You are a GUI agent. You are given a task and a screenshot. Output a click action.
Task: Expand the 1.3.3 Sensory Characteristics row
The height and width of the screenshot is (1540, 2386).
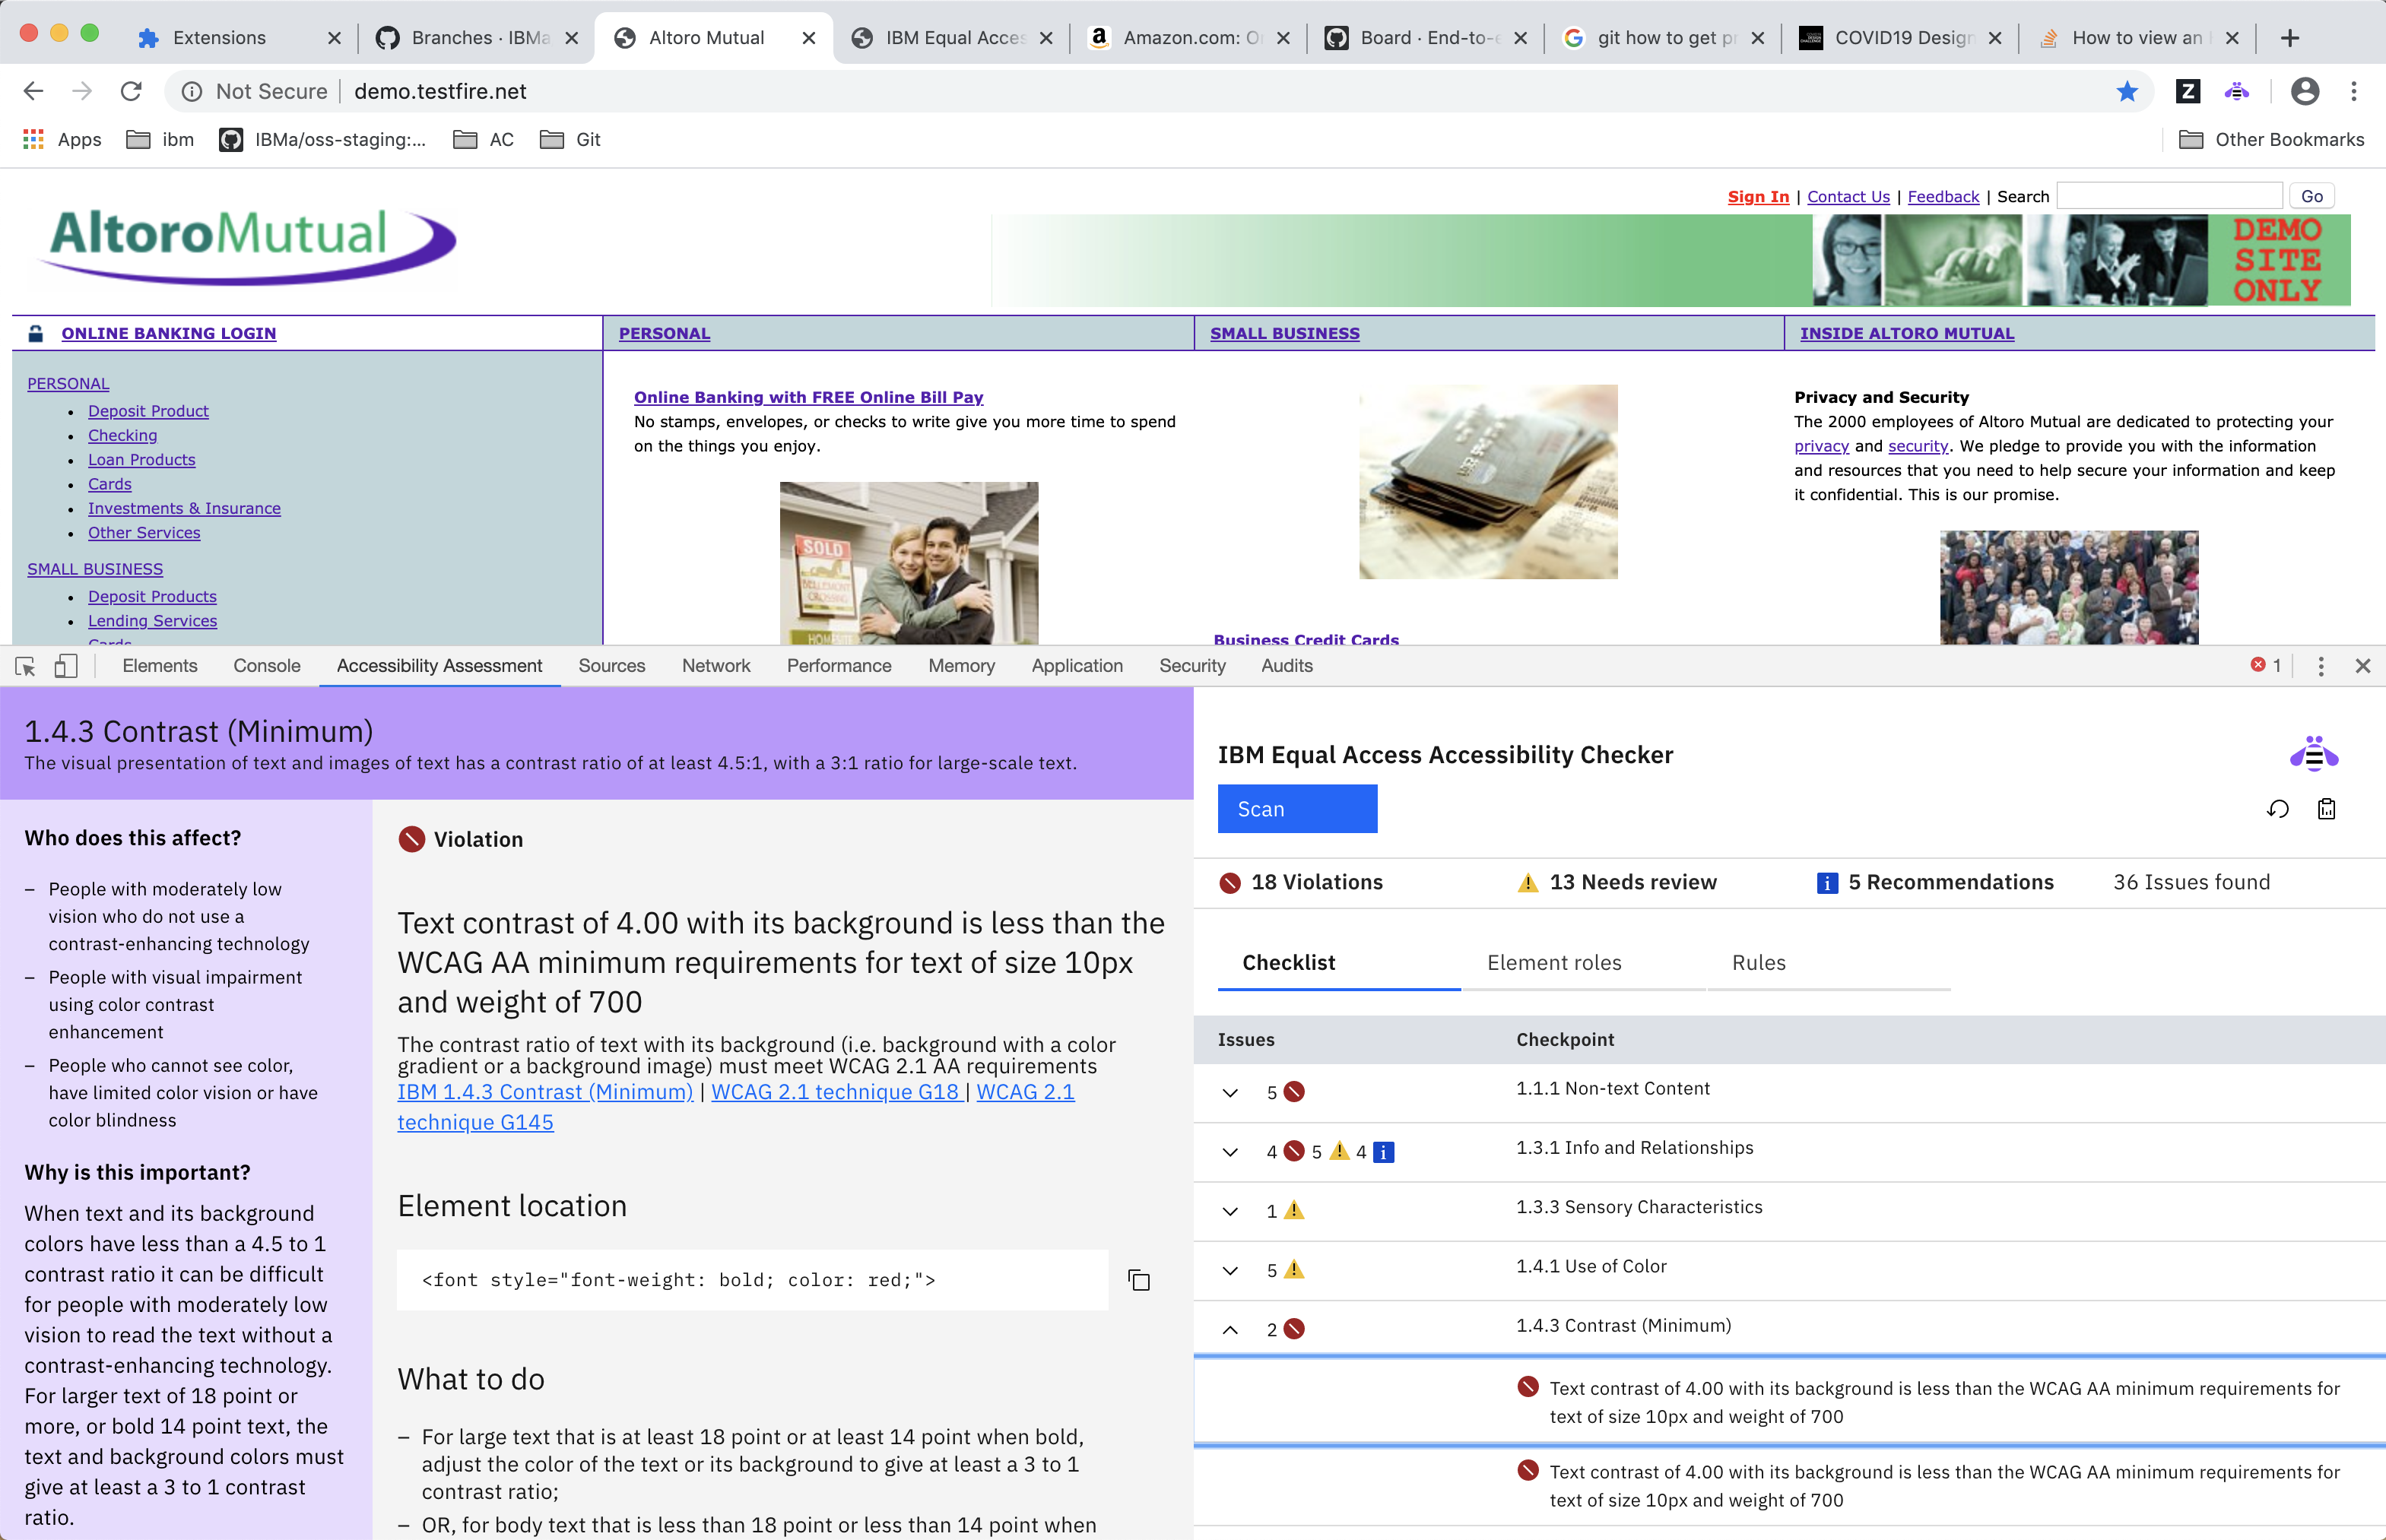pos(1230,1211)
